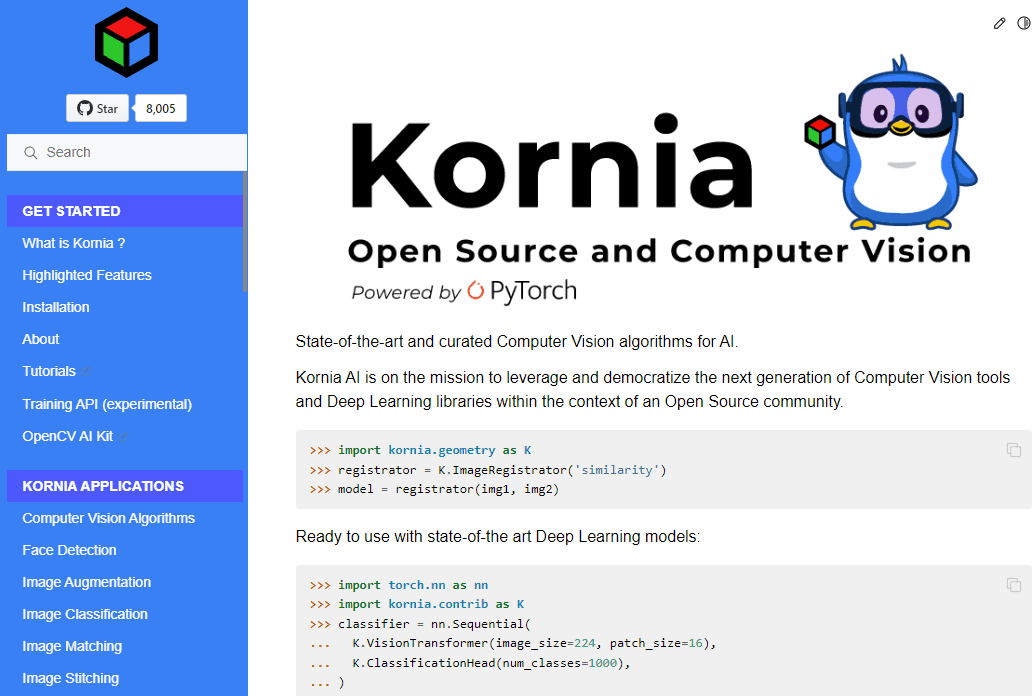The image size is (1033, 696).
Task: Expand the KORNIA APPLICATIONS section
Action: click(x=102, y=485)
